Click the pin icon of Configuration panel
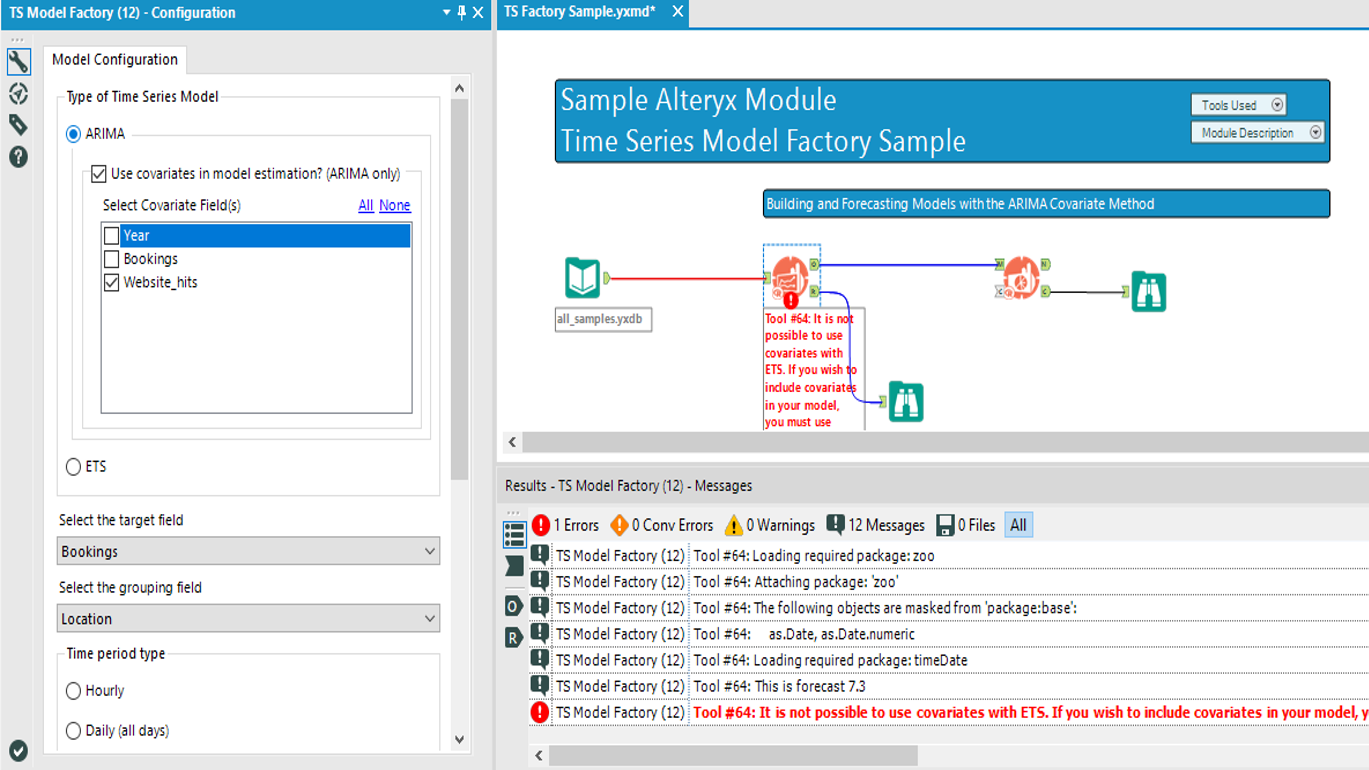This screenshot has width=1369, height=770. tap(461, 13)
